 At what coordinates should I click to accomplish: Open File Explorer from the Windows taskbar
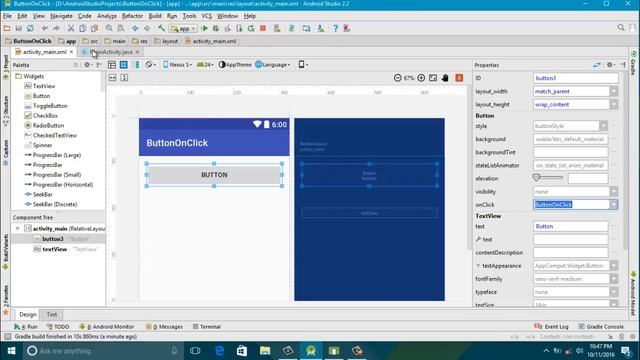tap(265, 351)
